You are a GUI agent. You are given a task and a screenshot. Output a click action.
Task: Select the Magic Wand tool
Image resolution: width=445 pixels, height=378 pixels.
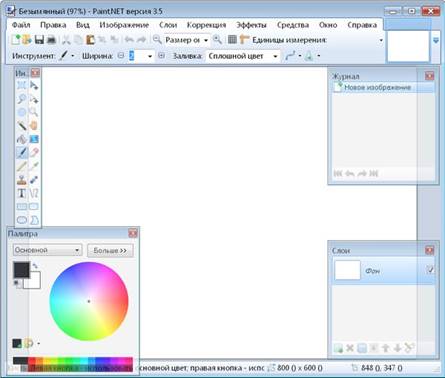click(x=22, y=126)
